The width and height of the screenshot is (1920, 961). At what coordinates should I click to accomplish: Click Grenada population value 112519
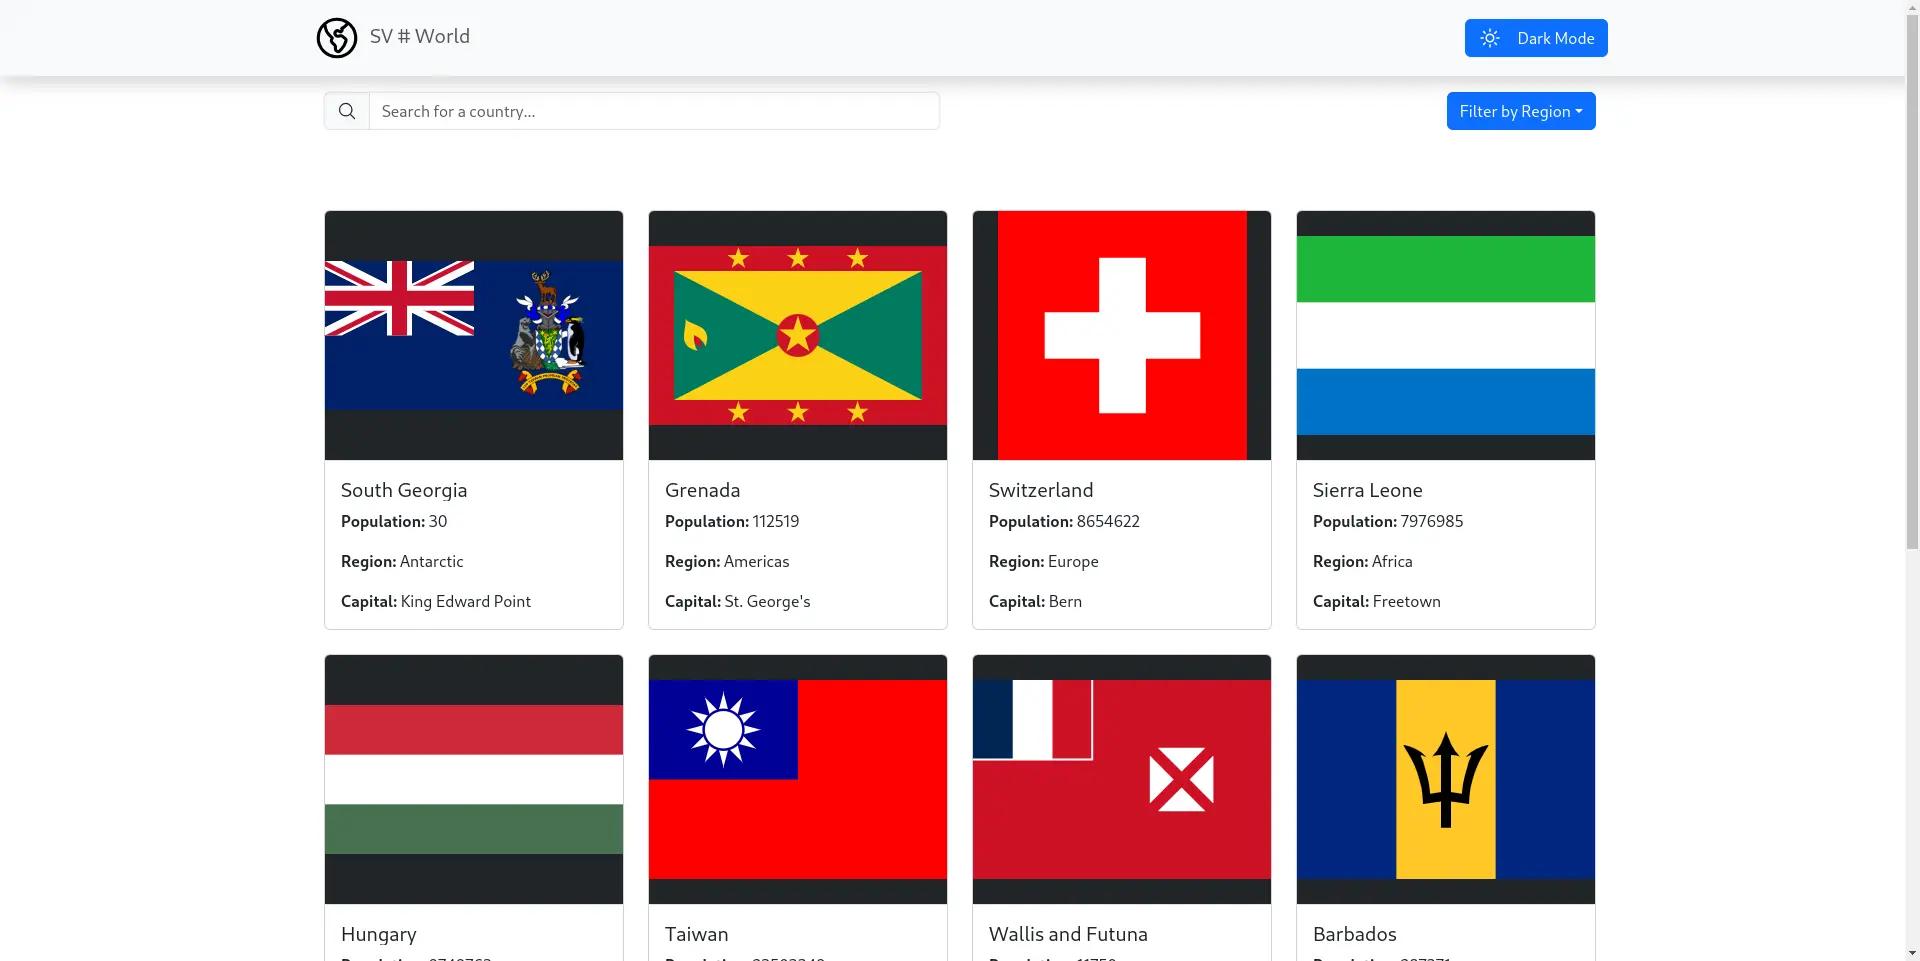tap(776, 521)
